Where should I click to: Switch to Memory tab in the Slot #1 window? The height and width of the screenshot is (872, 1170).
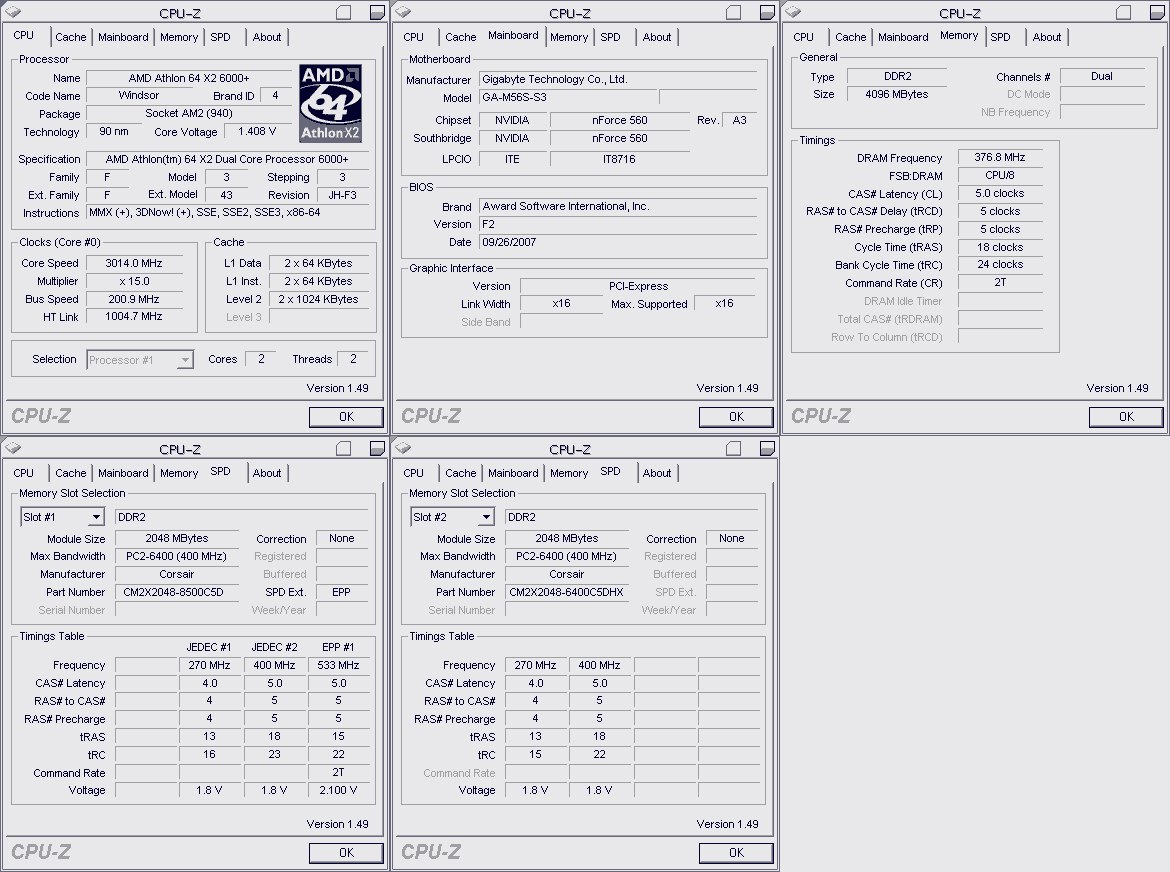(x=179, y=473)
